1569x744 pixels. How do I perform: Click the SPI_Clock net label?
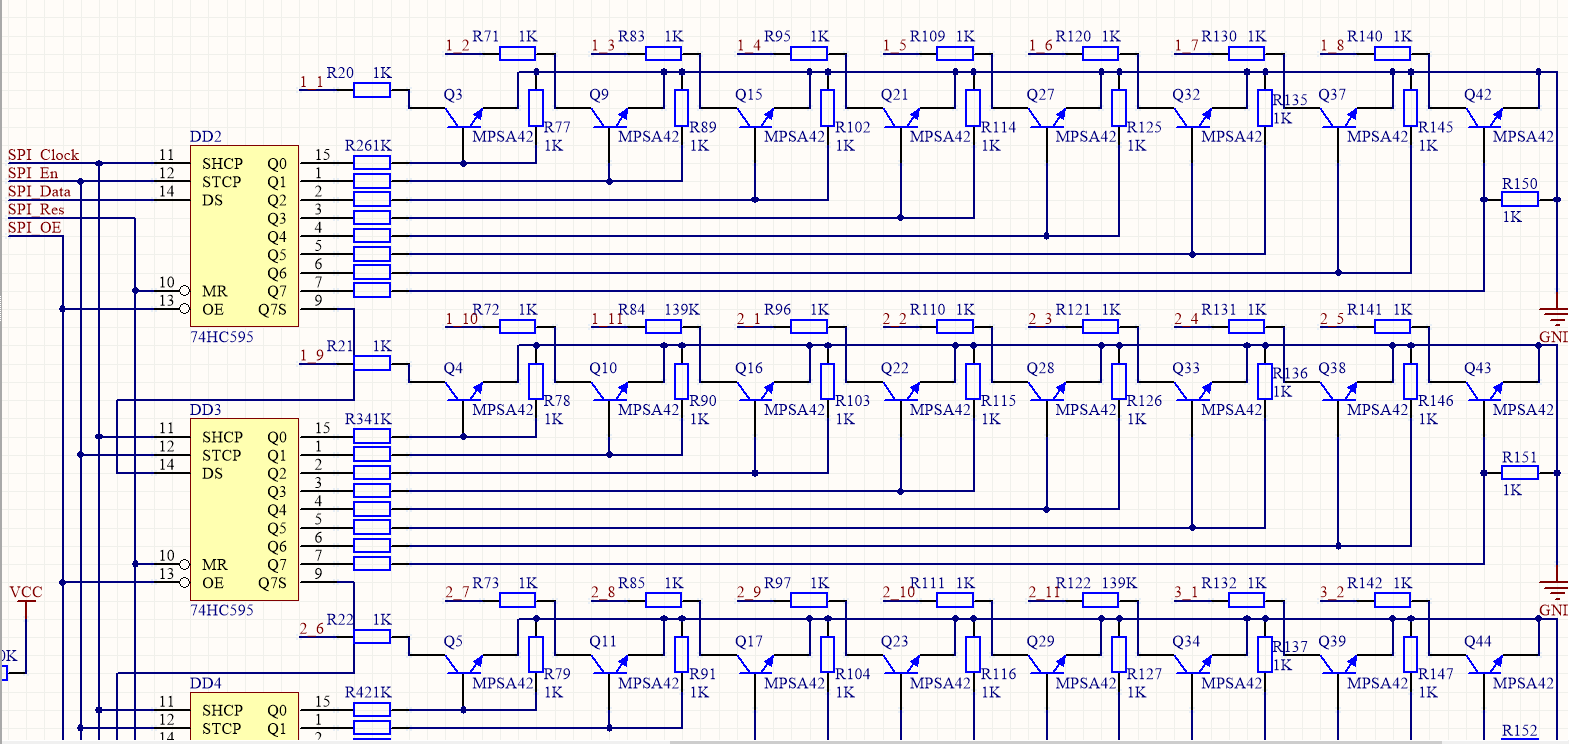(x=43, y=155)
